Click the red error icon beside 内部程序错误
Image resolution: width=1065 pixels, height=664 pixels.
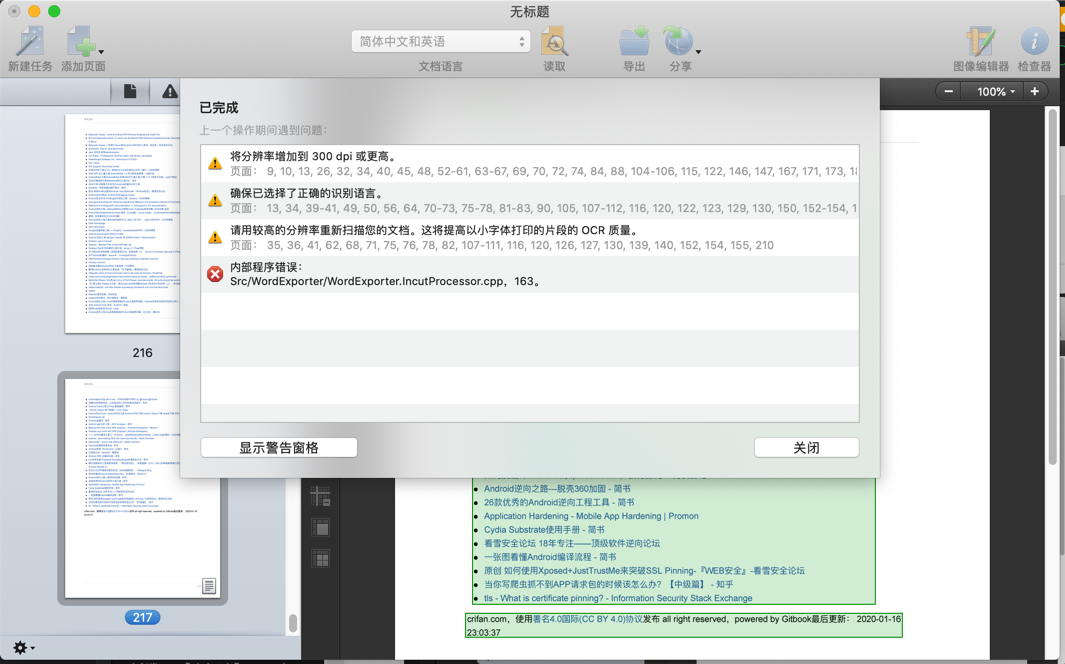tap(215, 274)
